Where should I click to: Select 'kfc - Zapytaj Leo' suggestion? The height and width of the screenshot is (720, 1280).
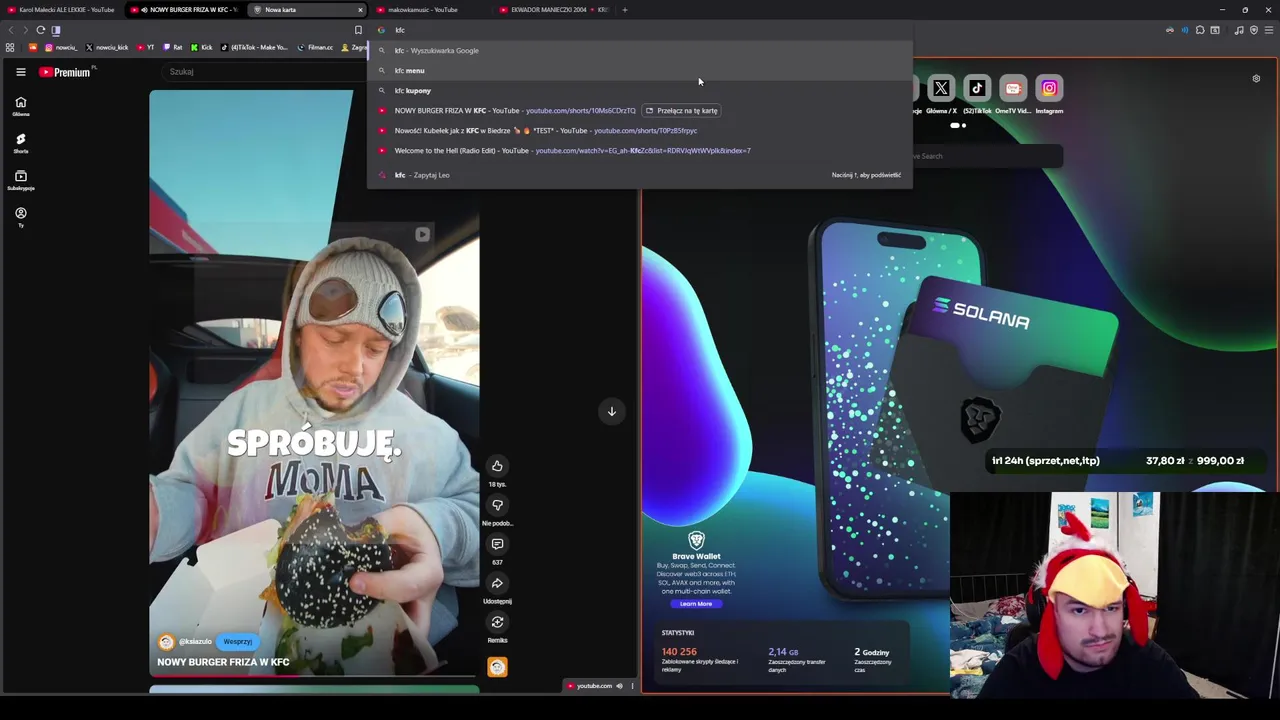point(640,175)
